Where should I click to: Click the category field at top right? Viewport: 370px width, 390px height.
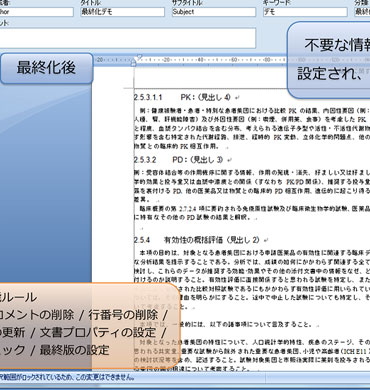pyautogui.click(x=362, y=12)
